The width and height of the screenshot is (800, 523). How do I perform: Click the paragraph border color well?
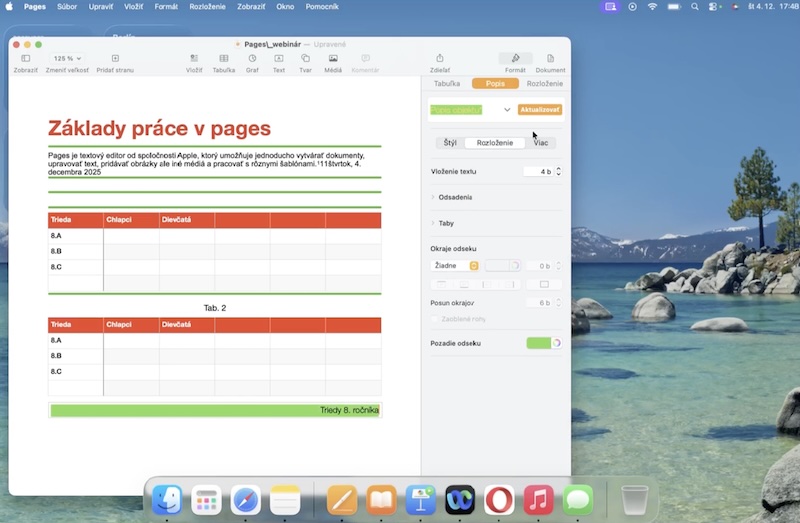[497, 265]
